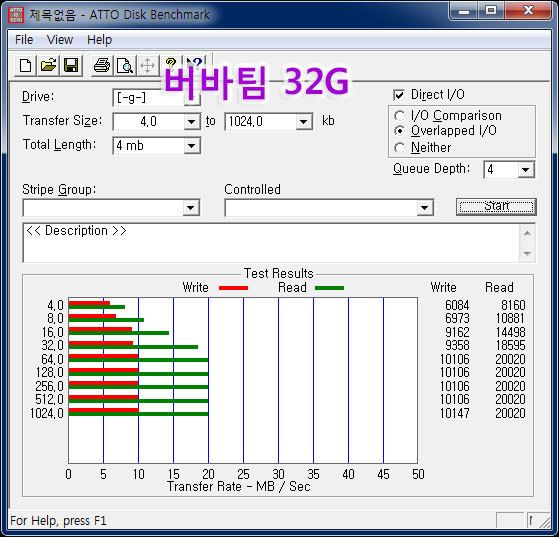Screen dimensions: 559x537
Task: Open the Queue Depth dropdown
Action: tap(525, 170)
